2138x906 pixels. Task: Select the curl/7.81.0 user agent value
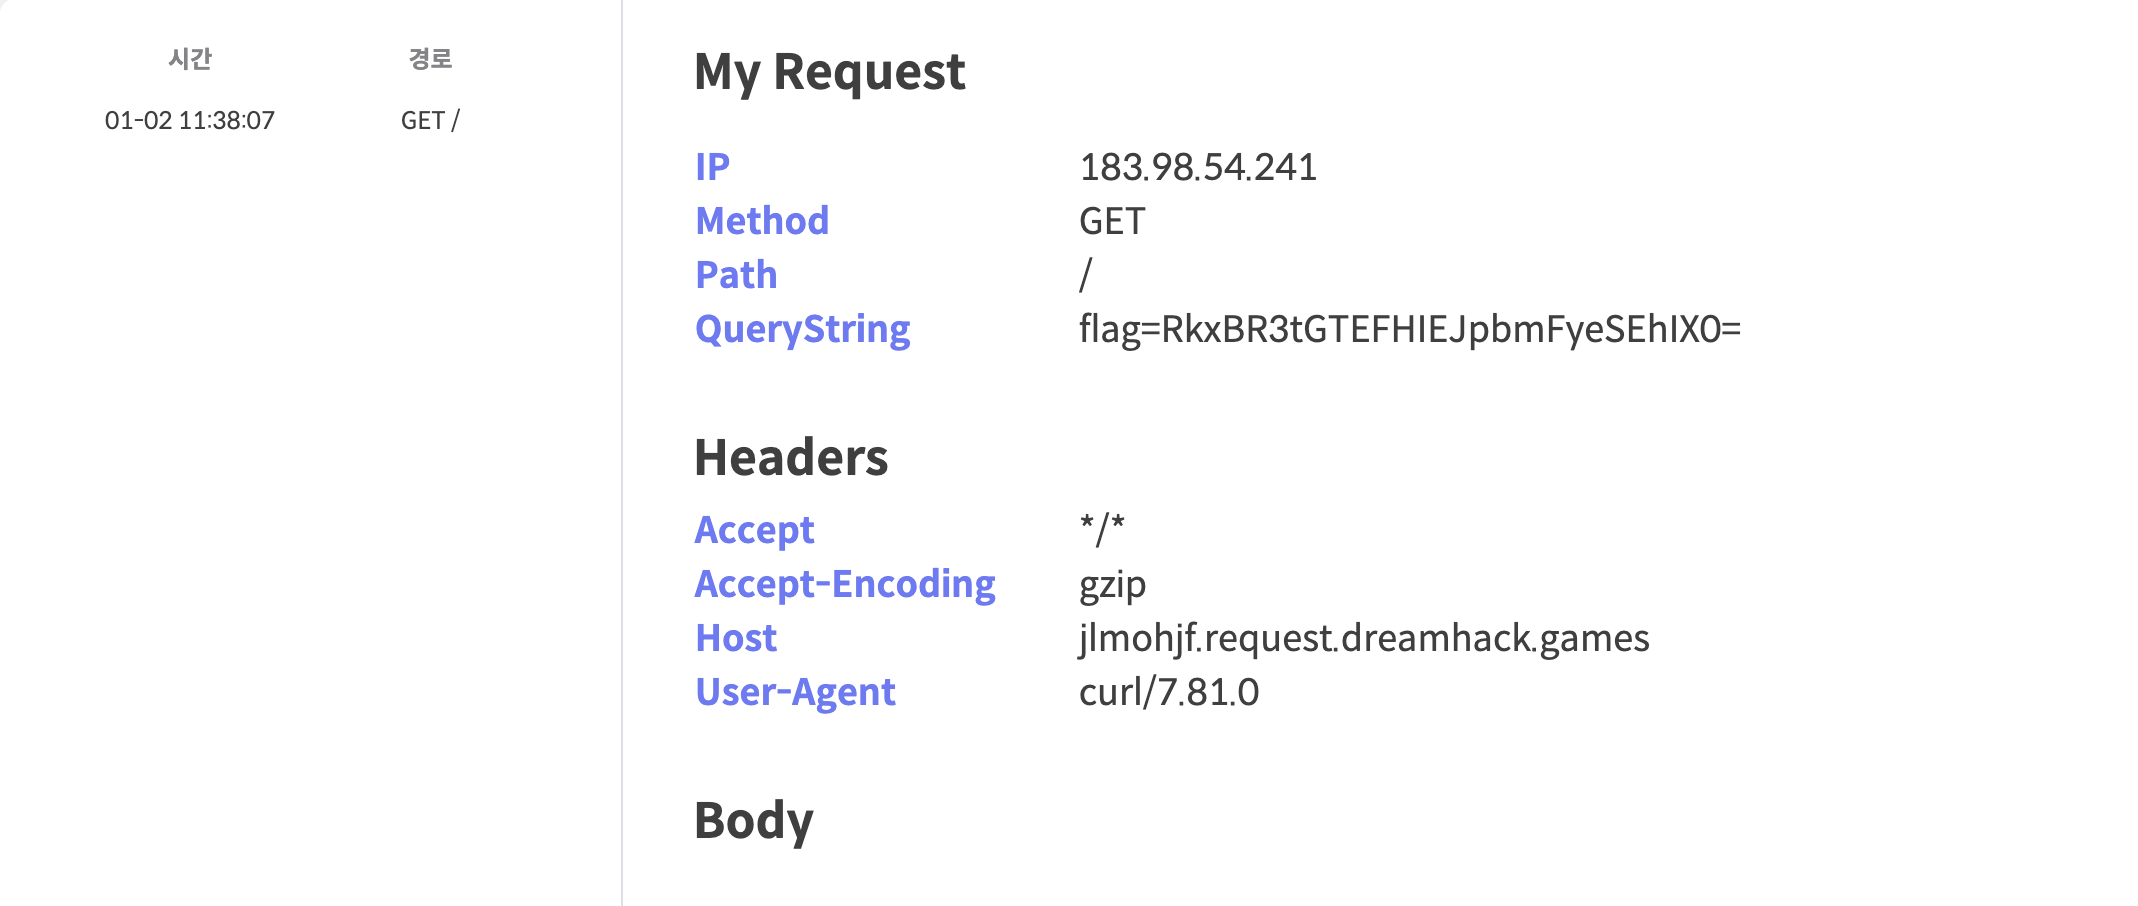tap(1169, 692)
